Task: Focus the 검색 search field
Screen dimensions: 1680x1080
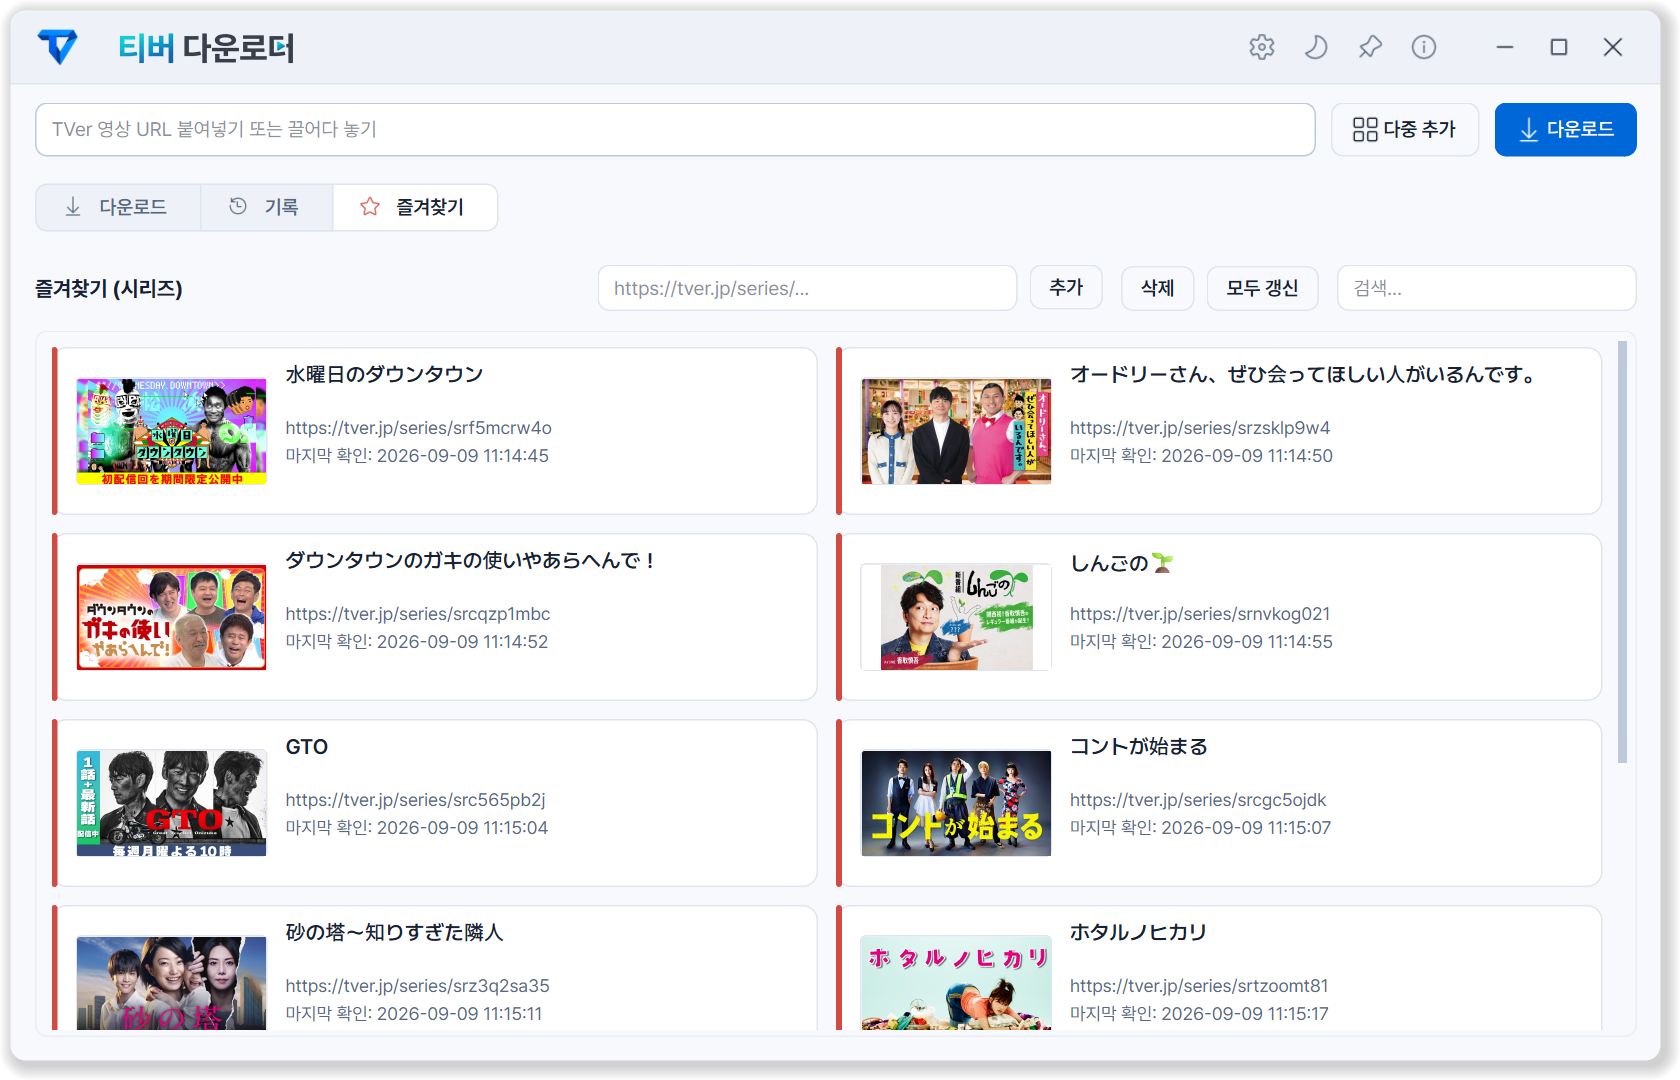Action: point(1486,288)
